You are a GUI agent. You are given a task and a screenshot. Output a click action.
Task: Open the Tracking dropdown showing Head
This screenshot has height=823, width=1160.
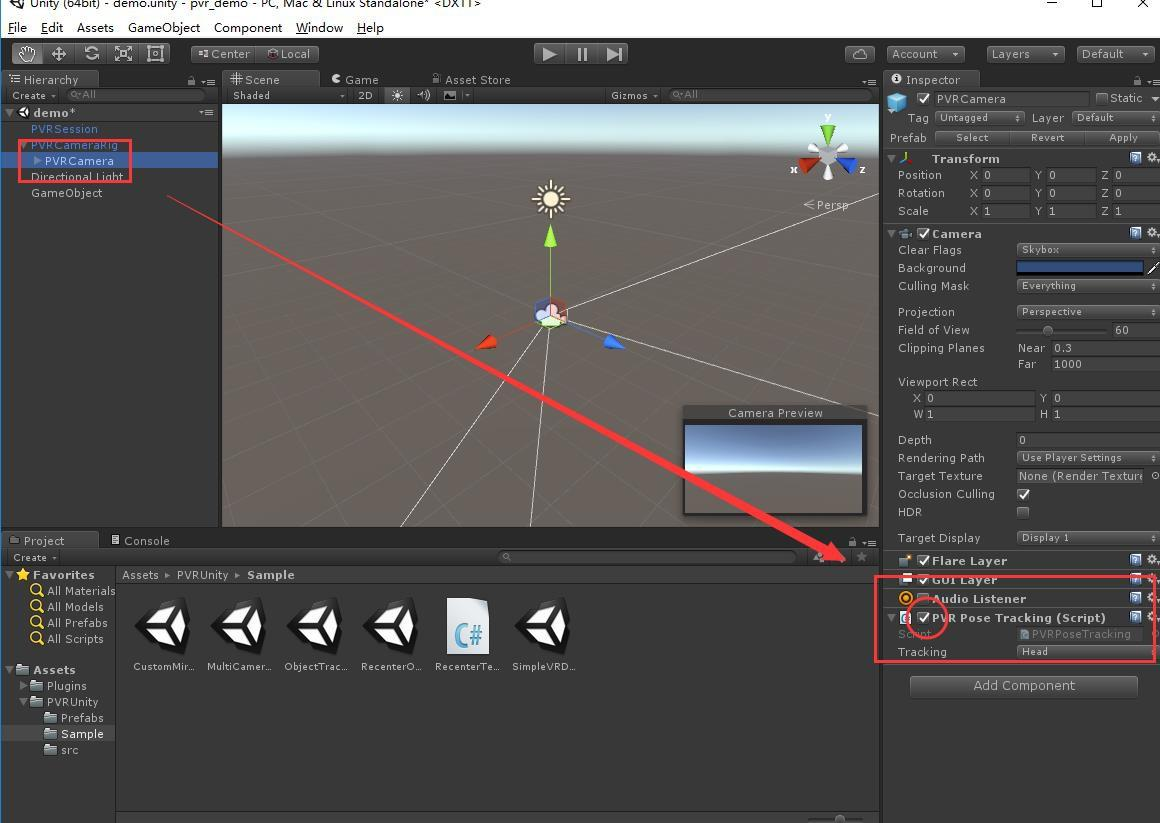pyautogui.click(x=1088, y=651)
